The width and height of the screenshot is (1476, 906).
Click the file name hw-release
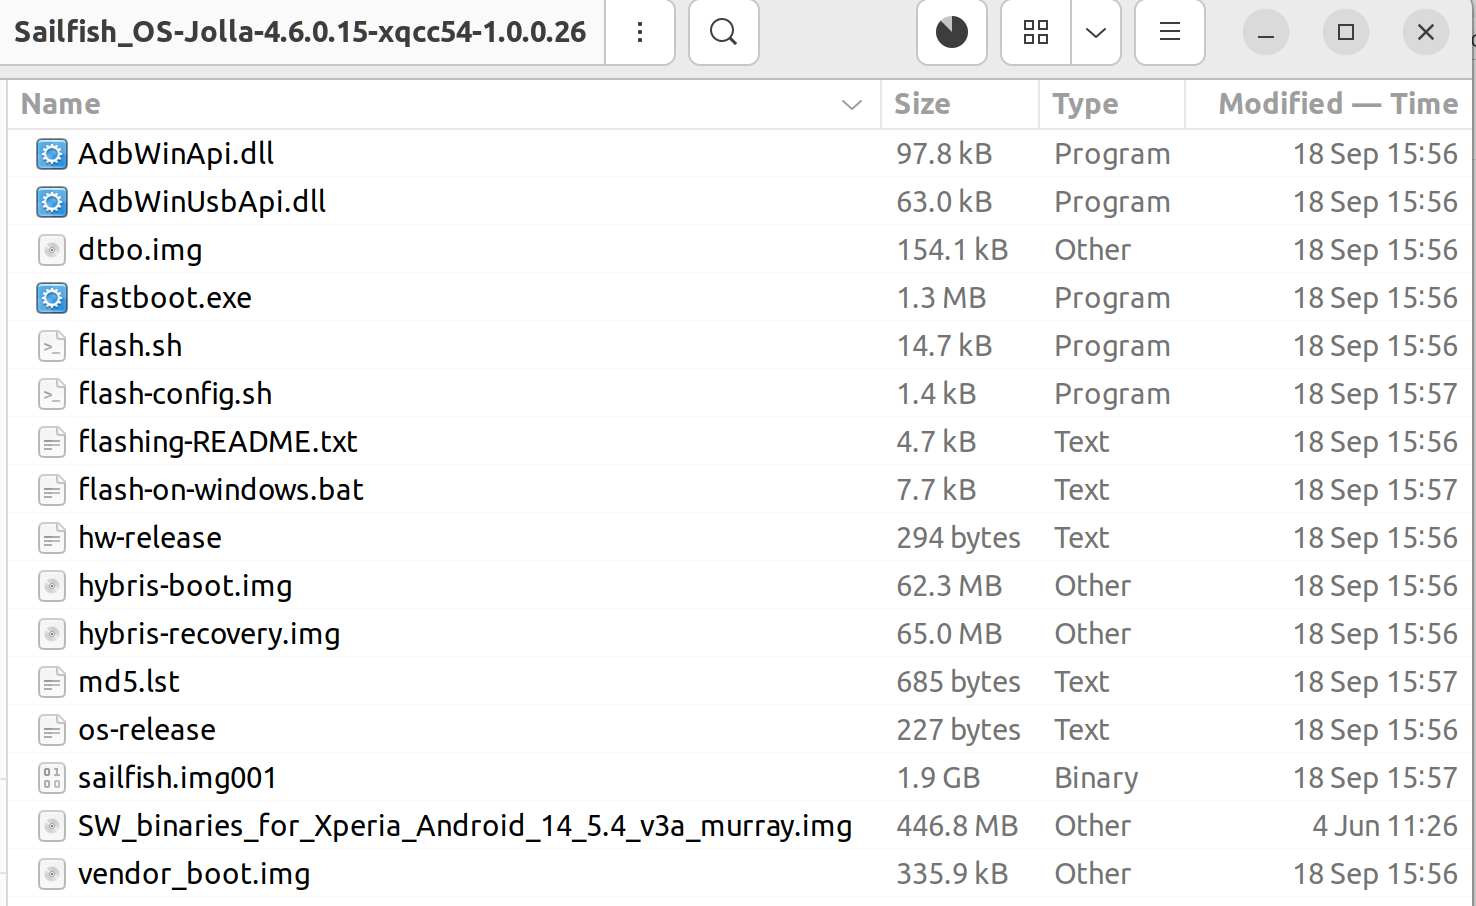tap(150, 538)
